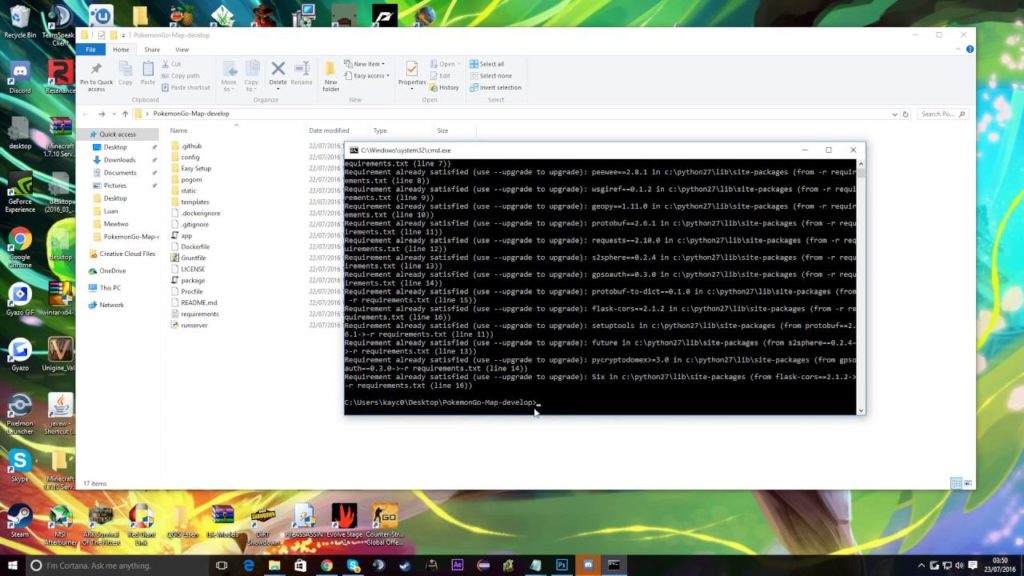1024x576 pixels.
Task: Switch to the View tab
Action: point(184,49)
